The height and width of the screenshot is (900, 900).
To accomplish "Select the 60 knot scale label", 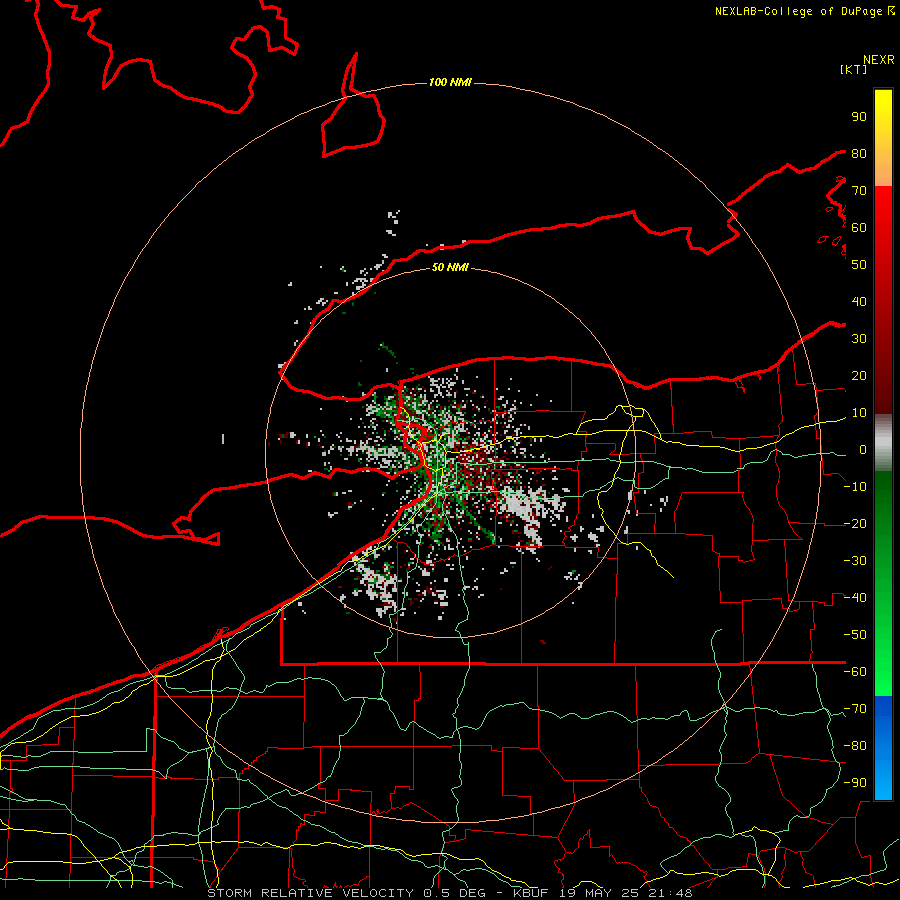I will pos(859,228).
